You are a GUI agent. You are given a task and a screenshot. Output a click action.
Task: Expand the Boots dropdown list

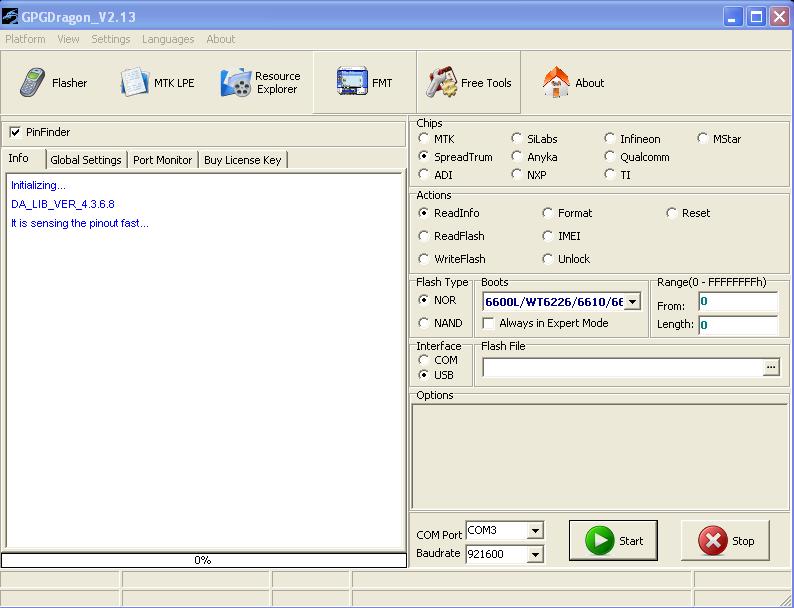pos(632,302)
